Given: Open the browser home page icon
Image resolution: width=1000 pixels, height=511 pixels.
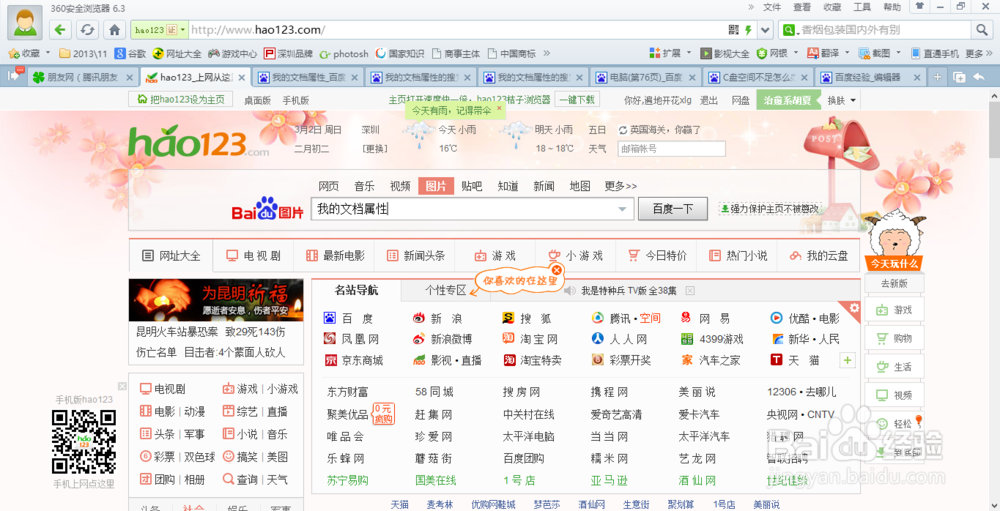Looking at the screenshot, I should pos(114,29).
